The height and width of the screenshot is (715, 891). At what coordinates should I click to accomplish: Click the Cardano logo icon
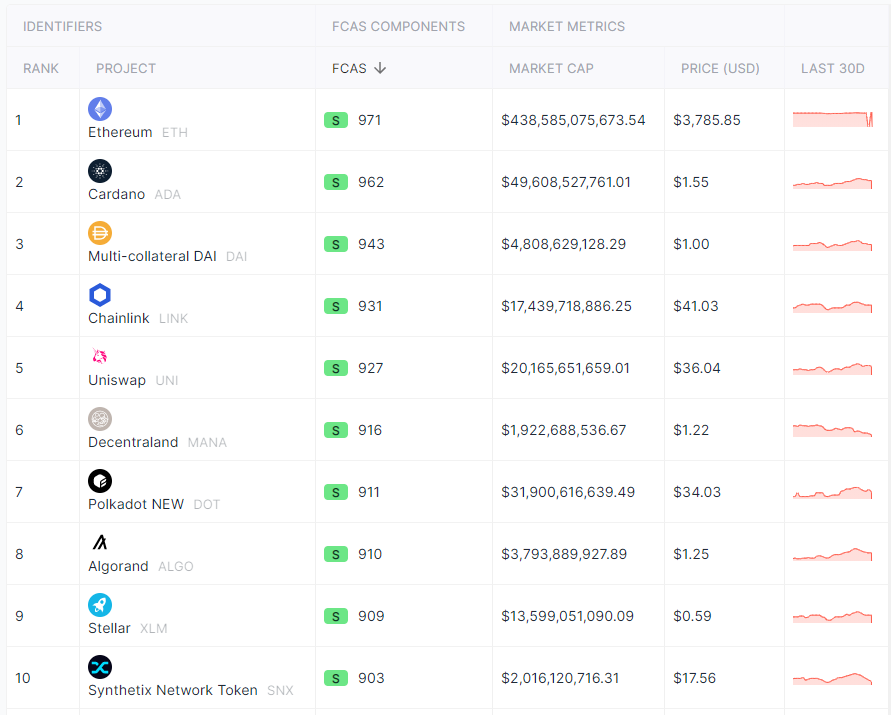click(100, 171)
